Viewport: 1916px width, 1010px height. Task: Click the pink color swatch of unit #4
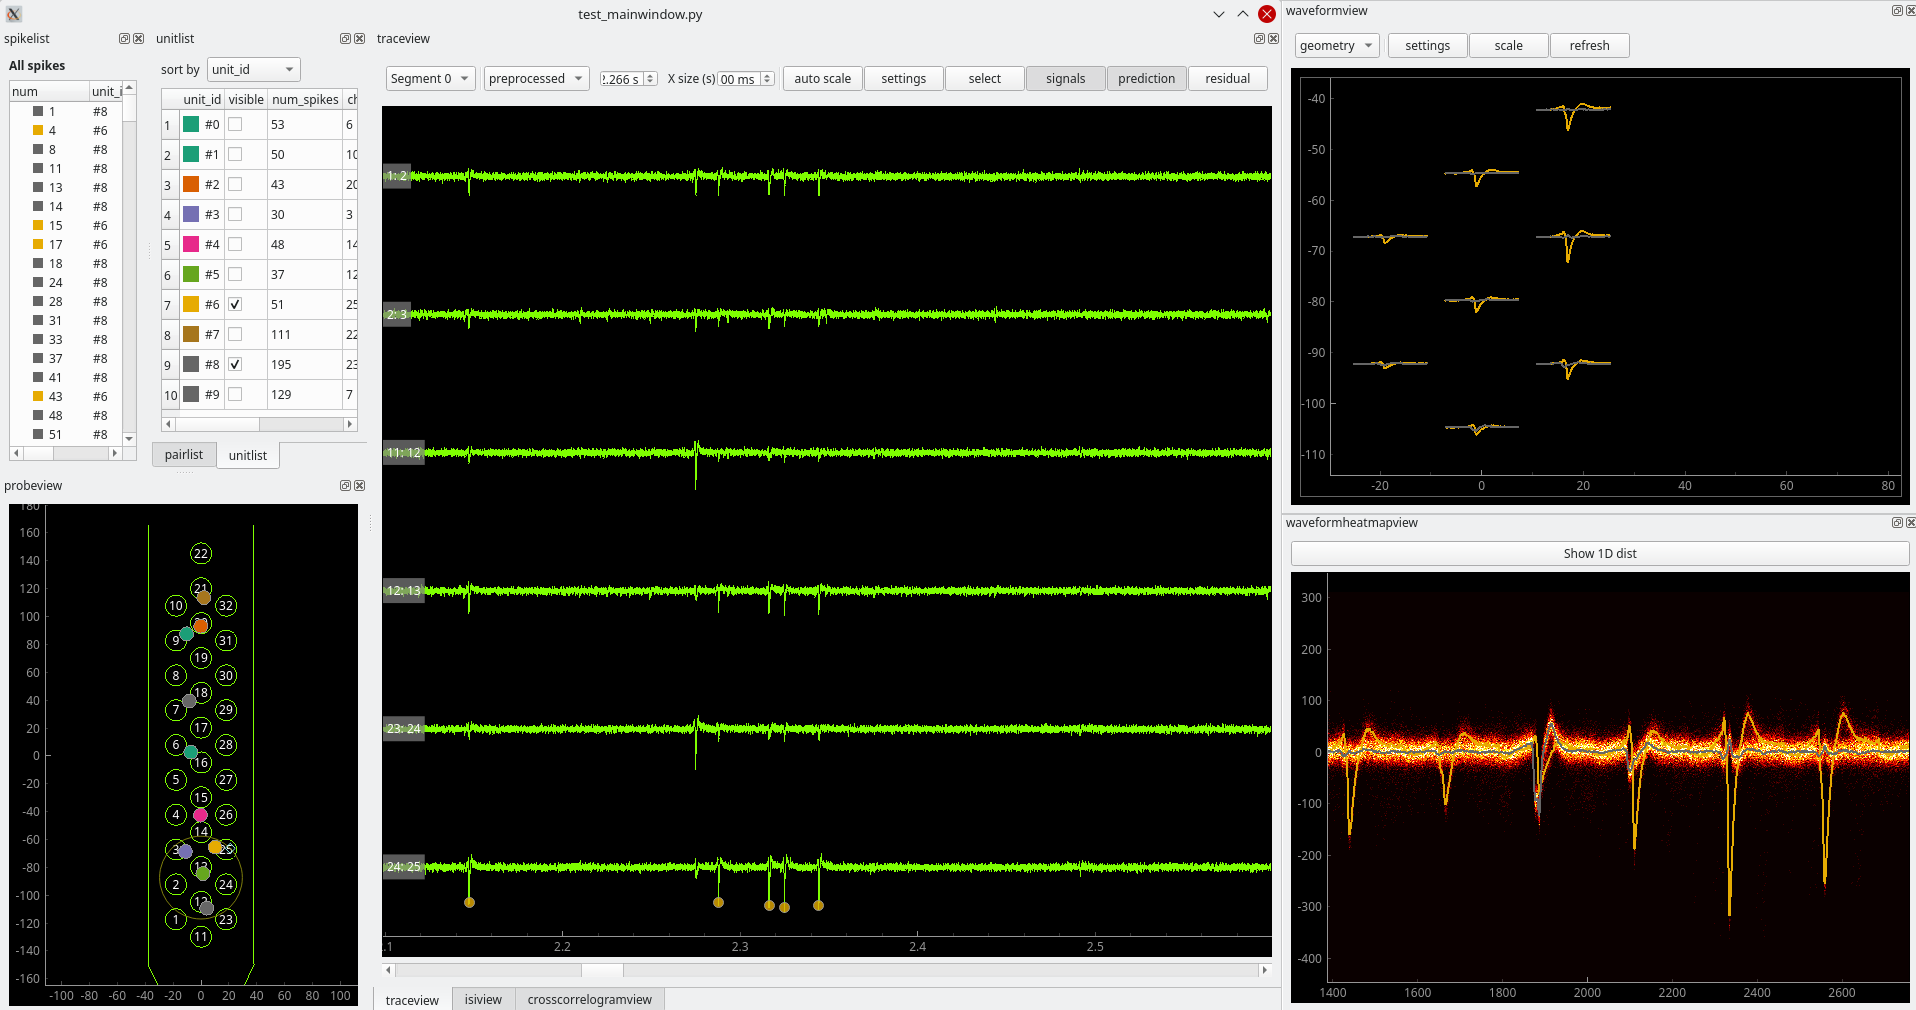[192, 244]
